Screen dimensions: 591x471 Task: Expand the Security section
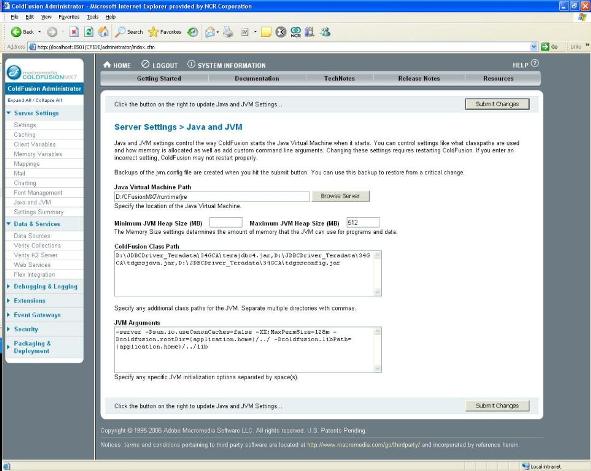[26, 329]
